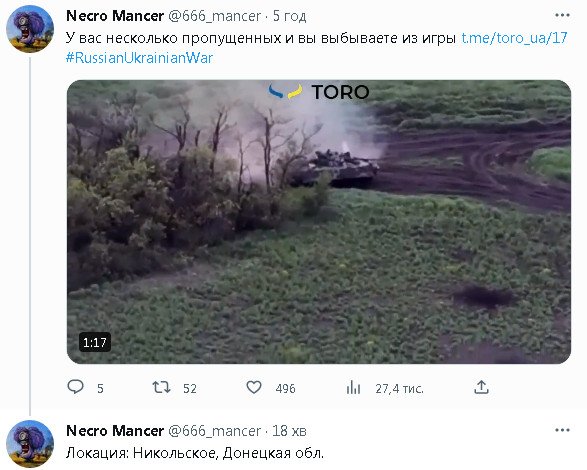Open @666_mancer handle in first tweet
The image size is (587, 470).
pos(215,16)
